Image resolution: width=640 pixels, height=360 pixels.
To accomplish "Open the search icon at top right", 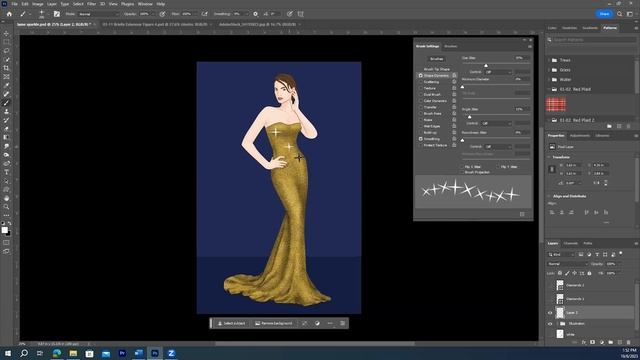I will pyautogui.click(x=620, y=14).
